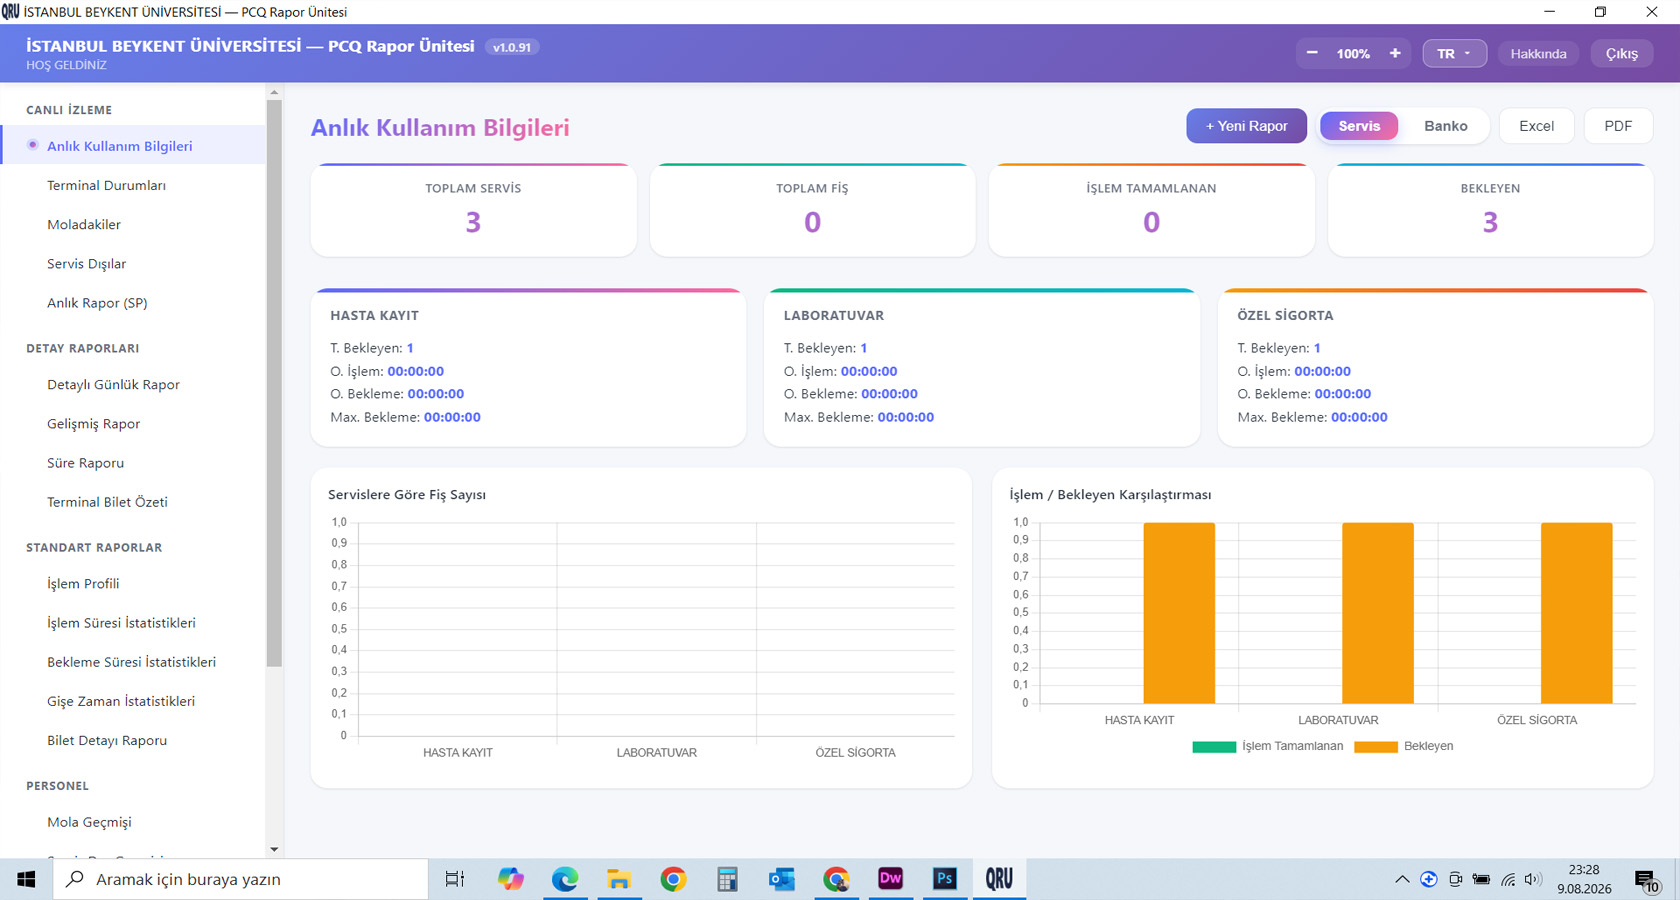
Task: Click the sidebar scrollbar down arrow
Action: coord(274,849)
